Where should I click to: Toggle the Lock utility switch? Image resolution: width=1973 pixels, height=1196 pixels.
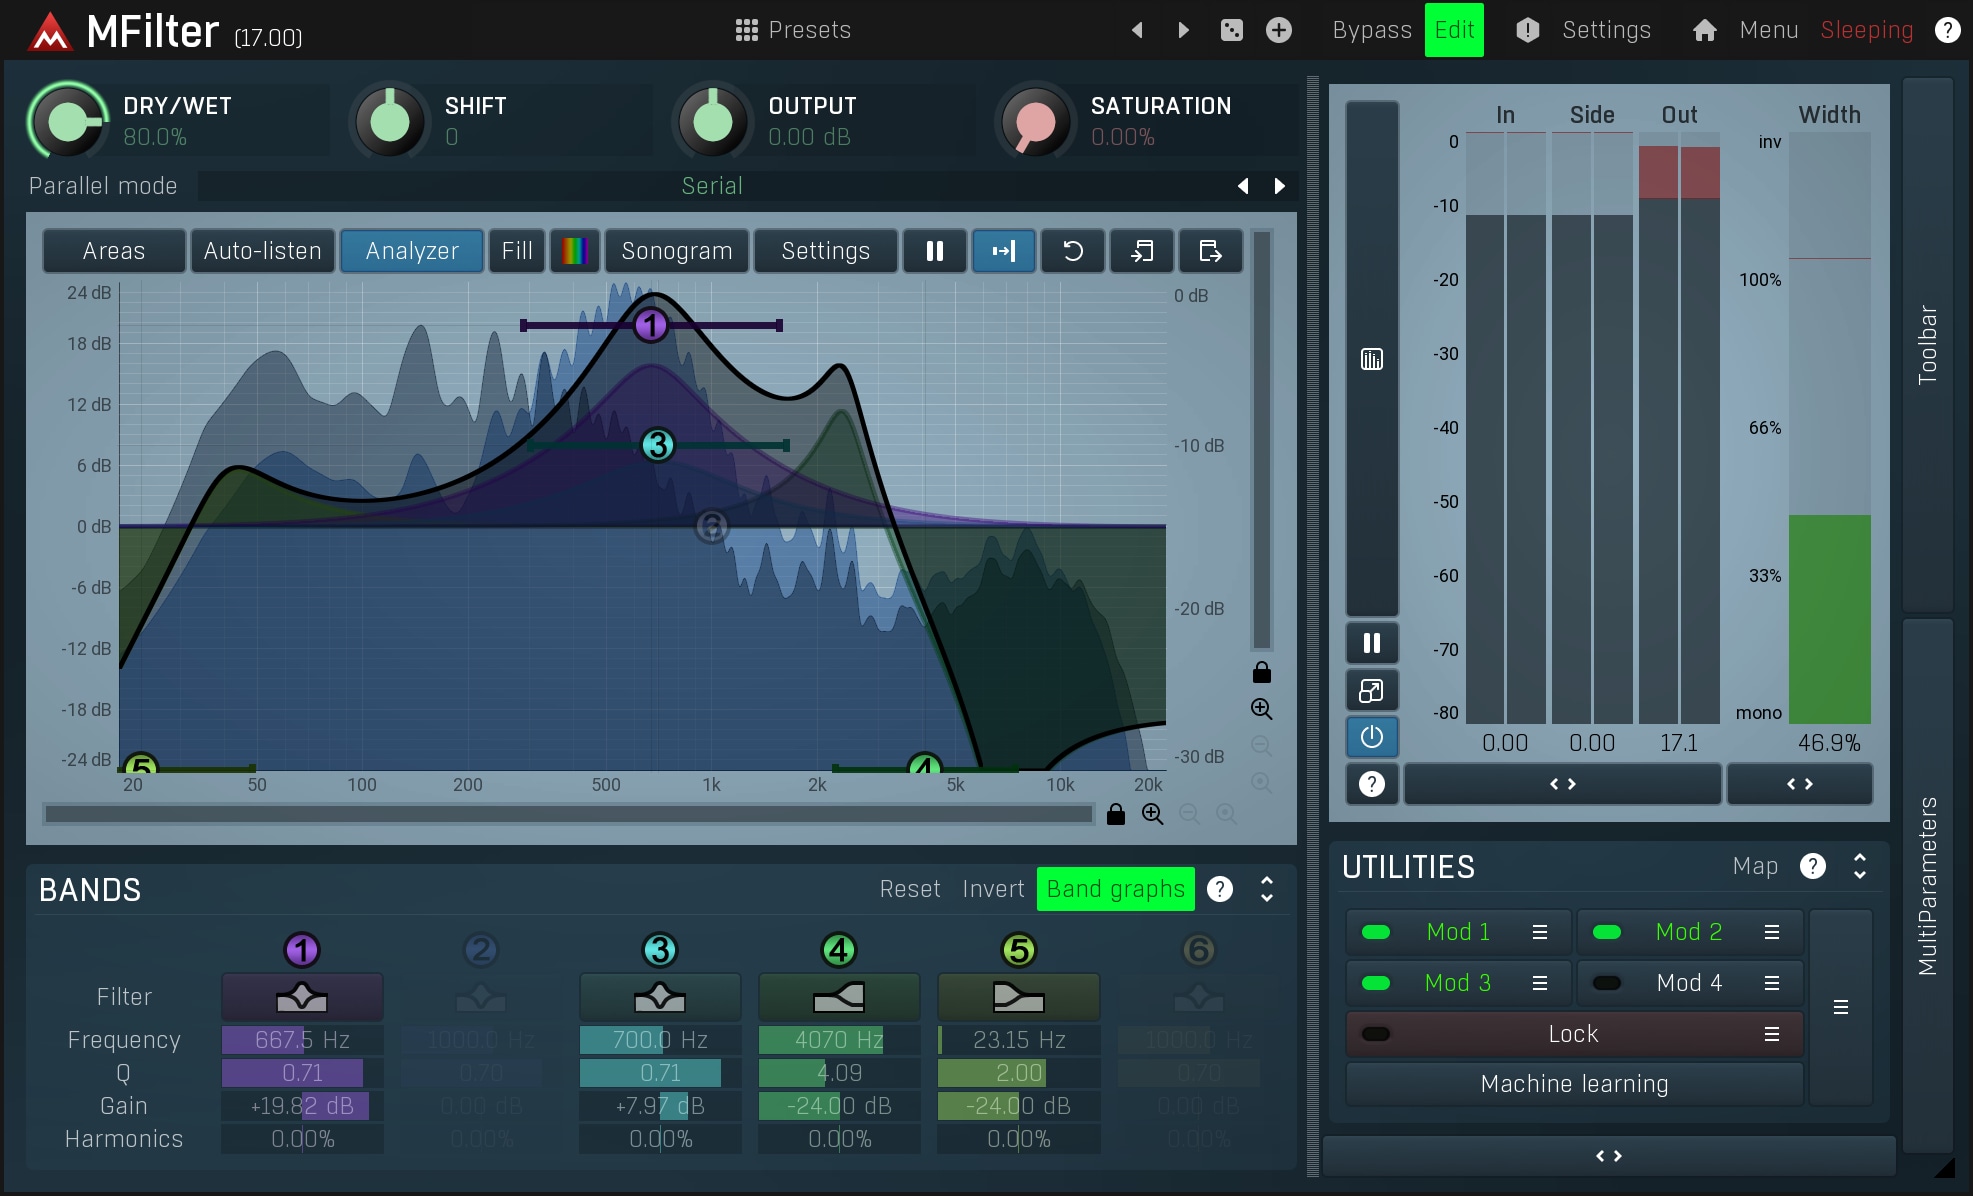pos(1376,1034)
